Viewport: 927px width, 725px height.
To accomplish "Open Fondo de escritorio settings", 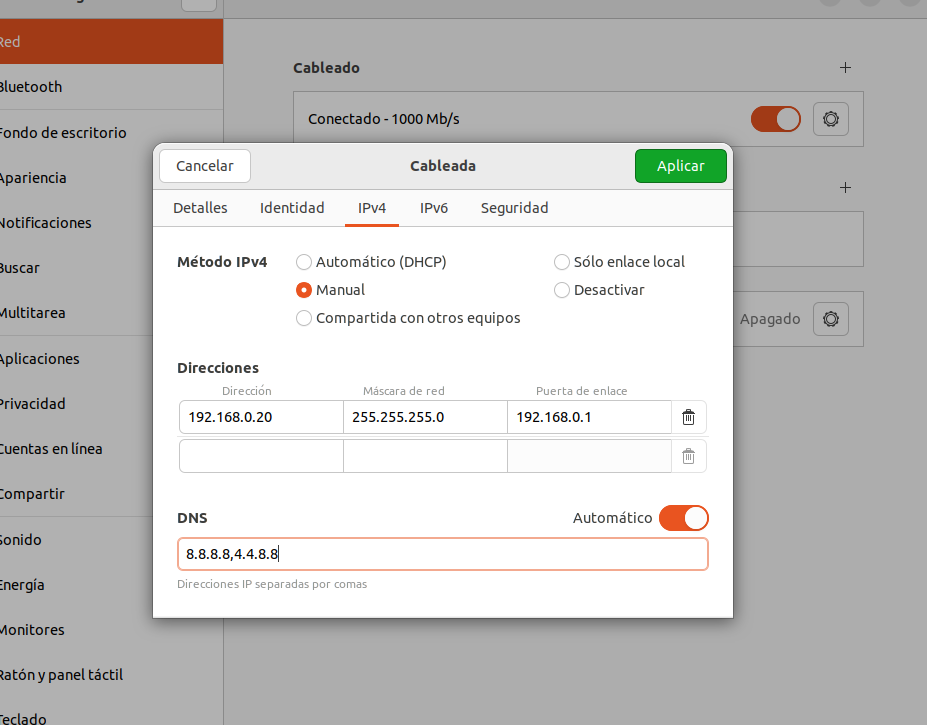I will click(x=111, y=132).
